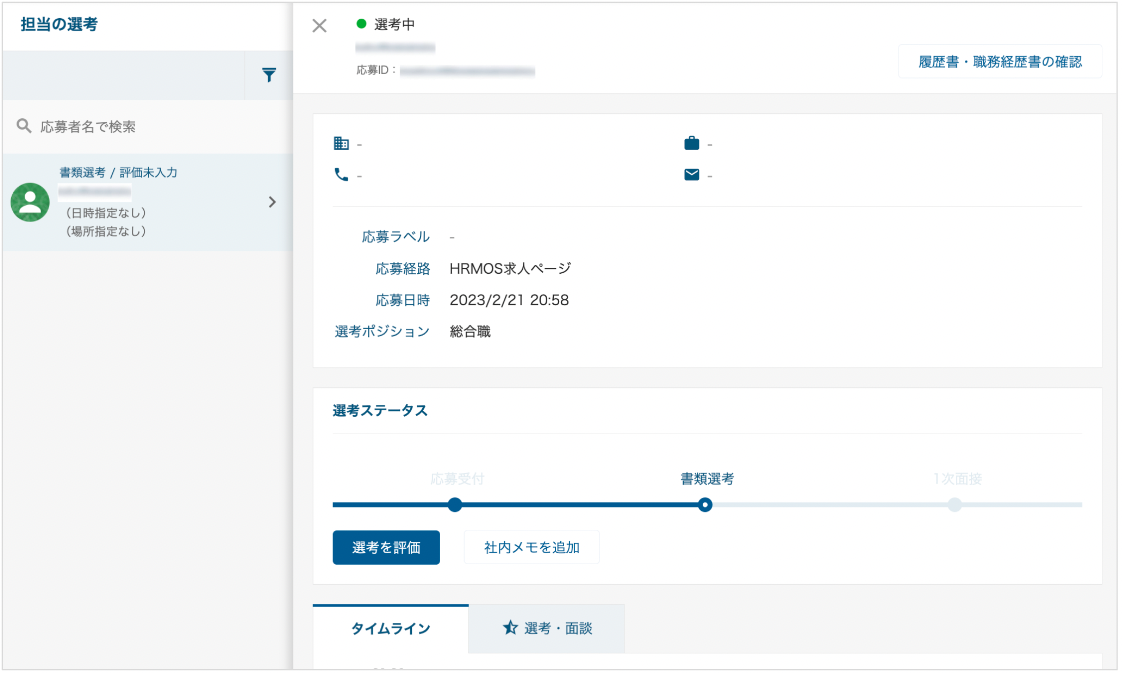Open 履歴書・職務経歴書の確認
Viewport: 1122px width, 673px height.
pyautogui.click(x=1000, y=62)
